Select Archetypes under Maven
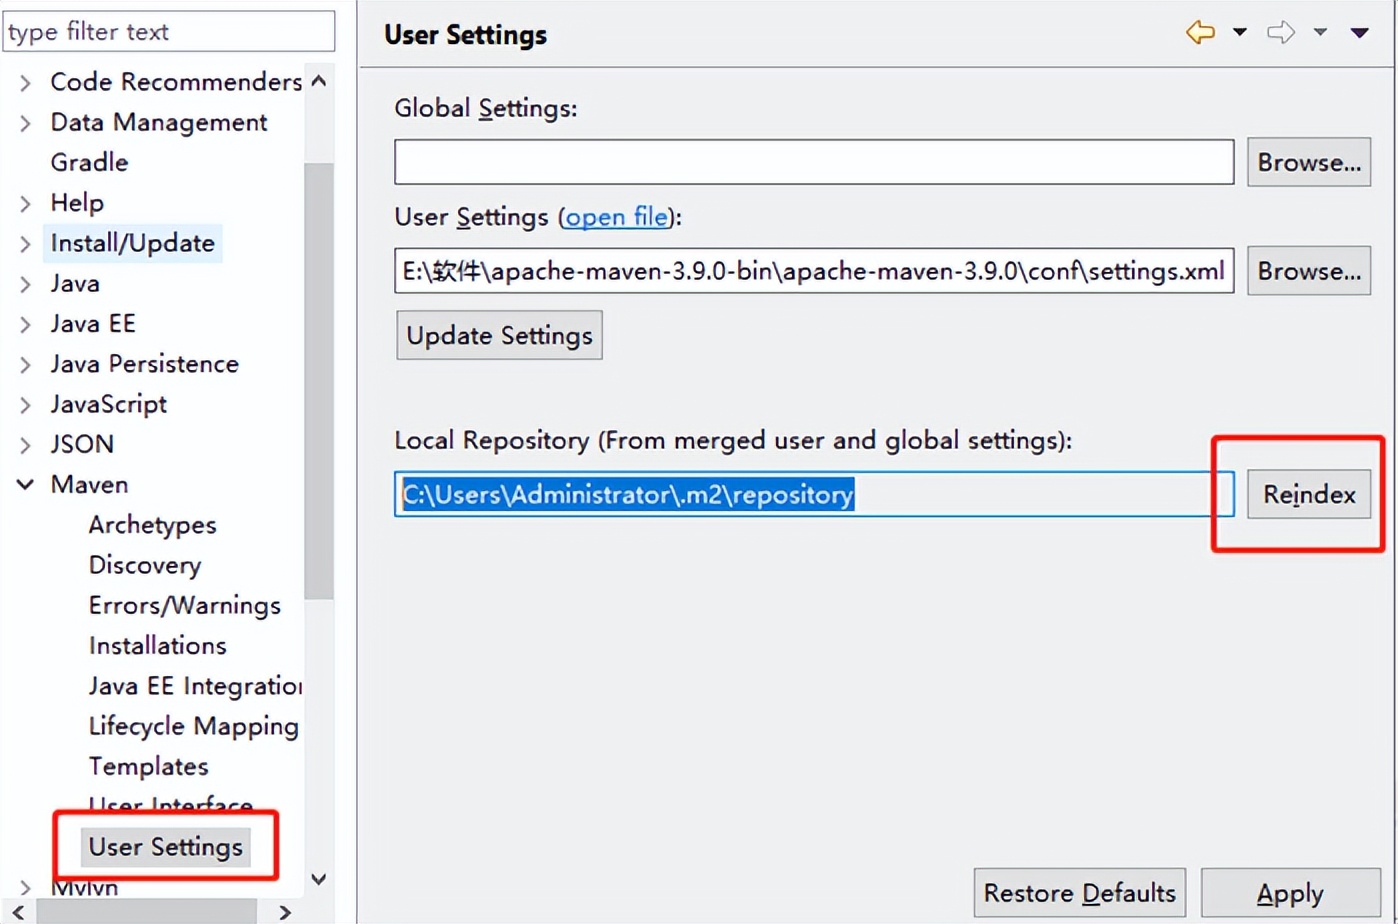The image size is (1398, 924). pyautogui.click(x=152, y=524)
